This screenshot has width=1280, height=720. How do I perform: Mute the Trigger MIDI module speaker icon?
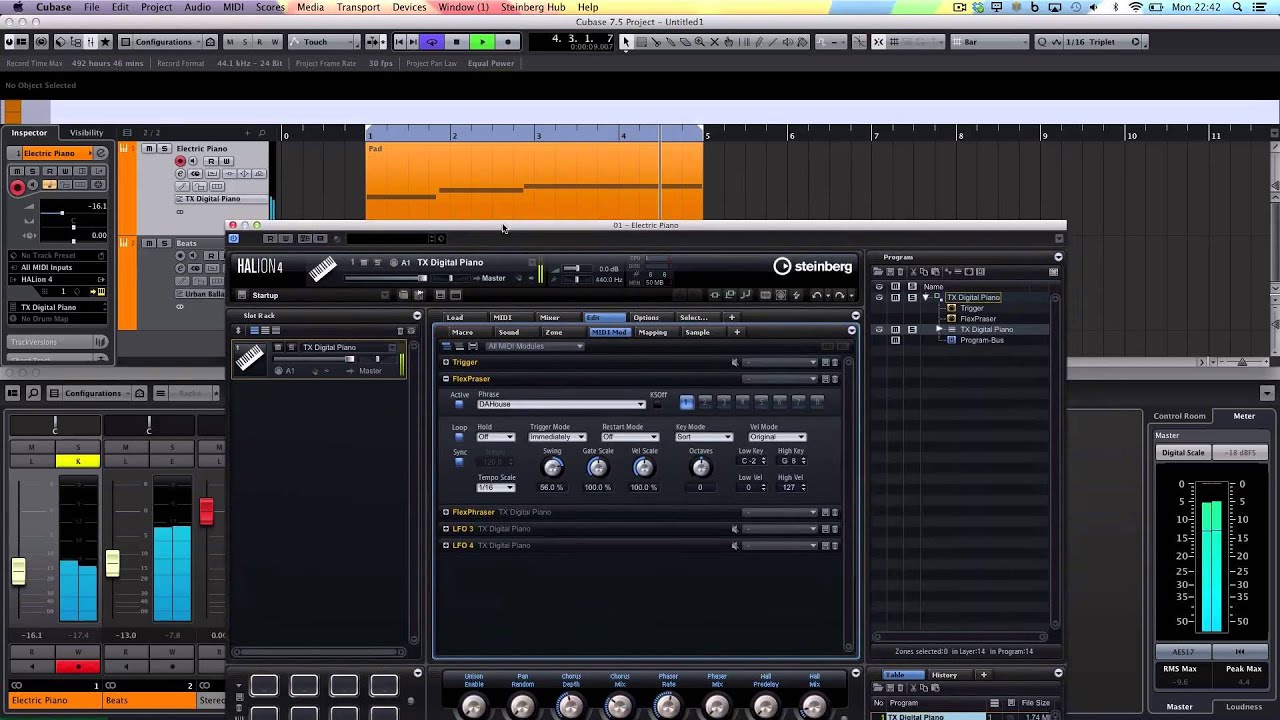point(735,362)
